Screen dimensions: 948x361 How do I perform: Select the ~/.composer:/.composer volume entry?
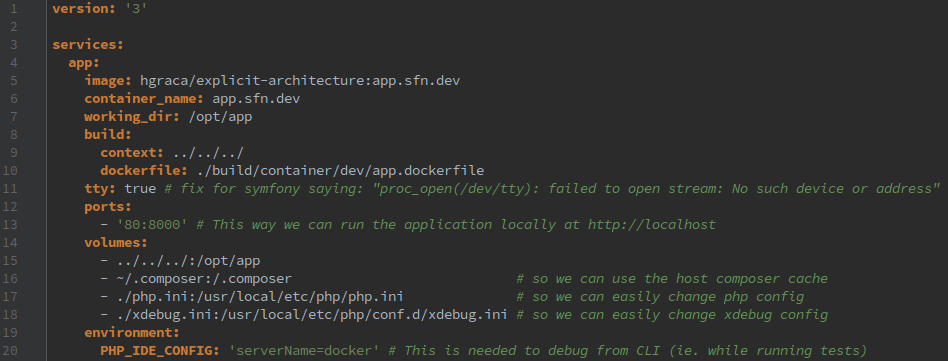[x=204, y=279]
